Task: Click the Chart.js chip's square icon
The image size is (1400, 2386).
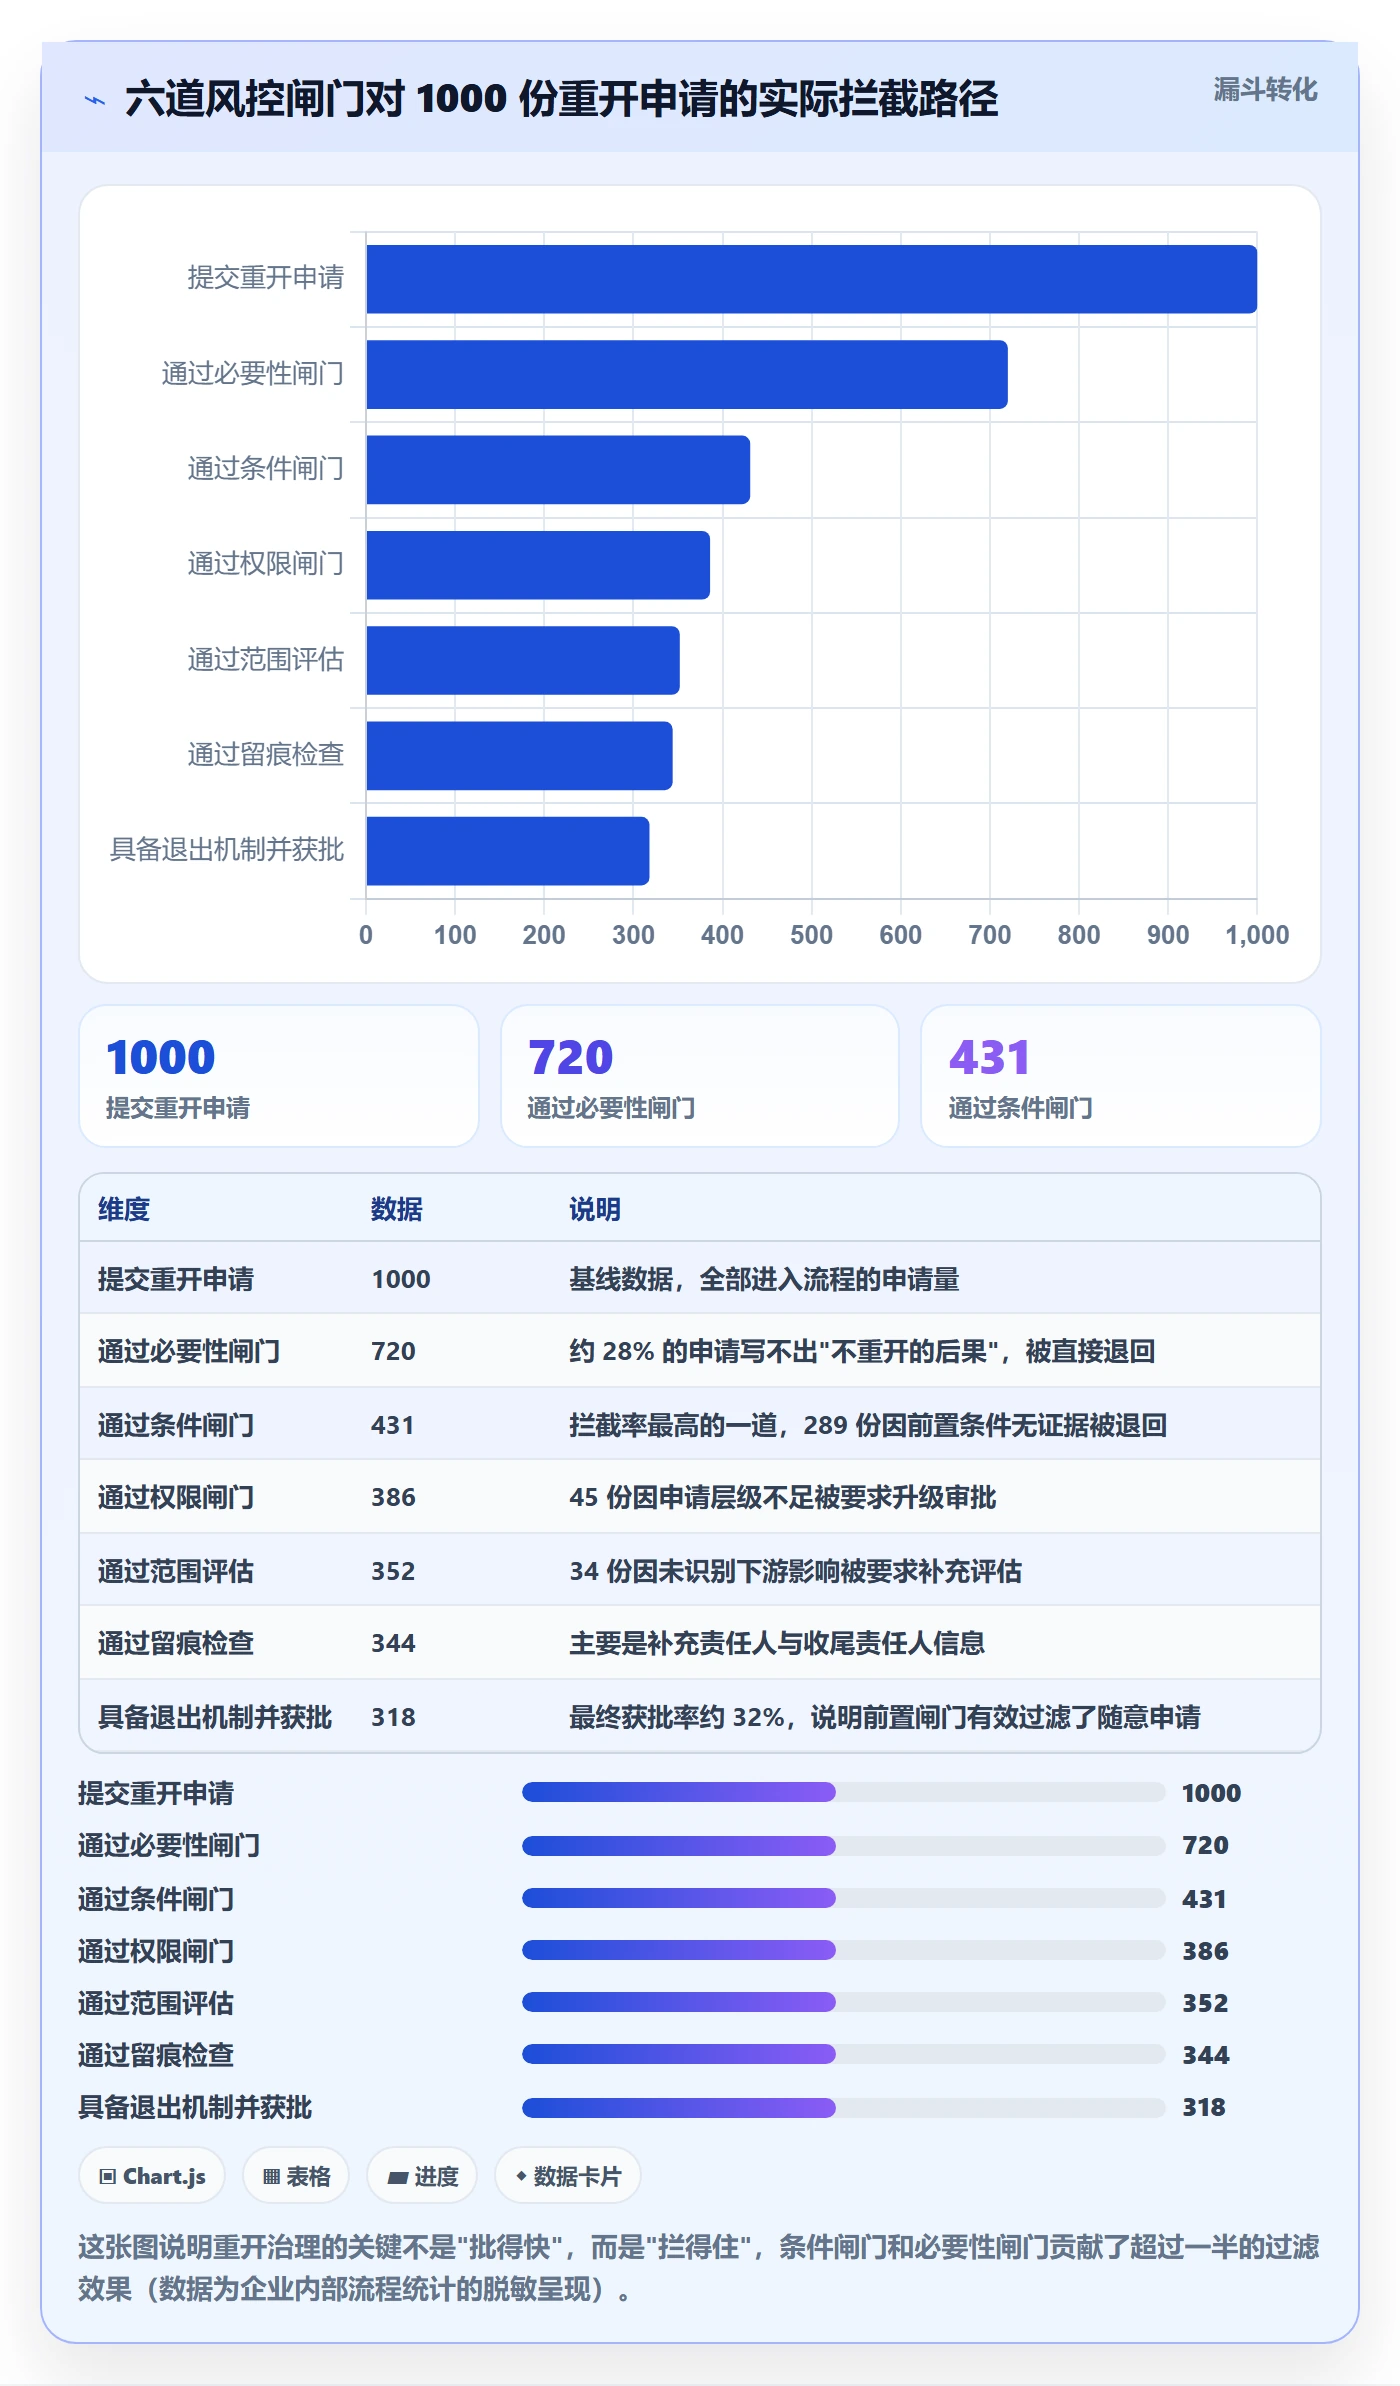Action: 108,2177
